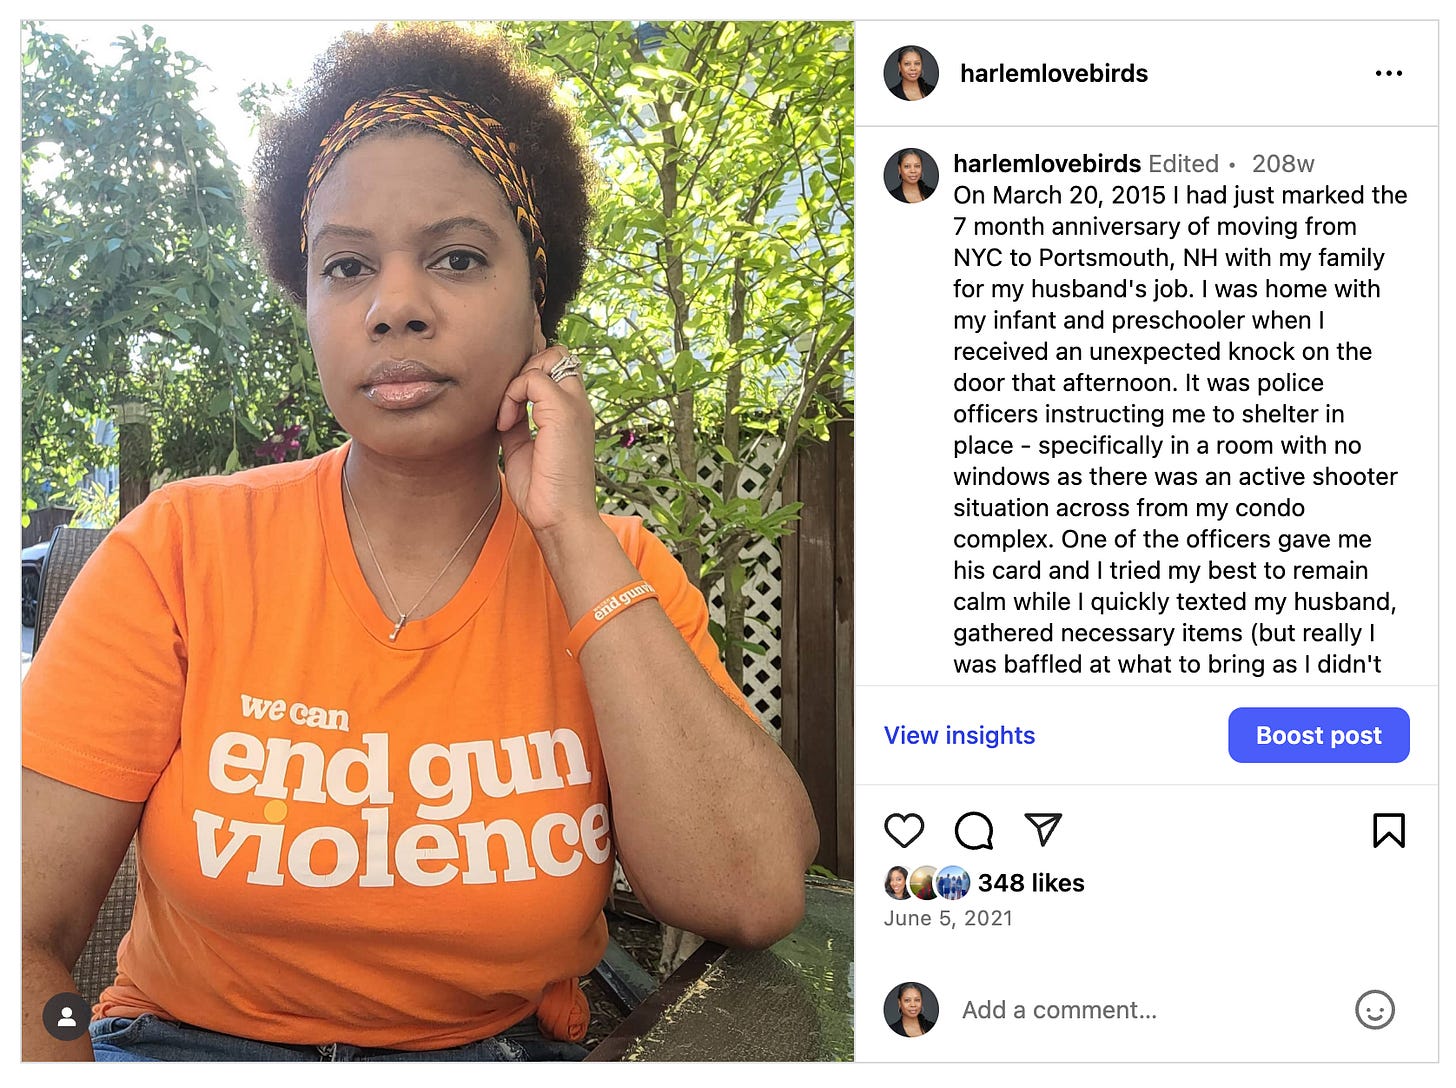Share post with paper plane icon
This screenshot has width=1456, height=1088.
point(1042,829)
